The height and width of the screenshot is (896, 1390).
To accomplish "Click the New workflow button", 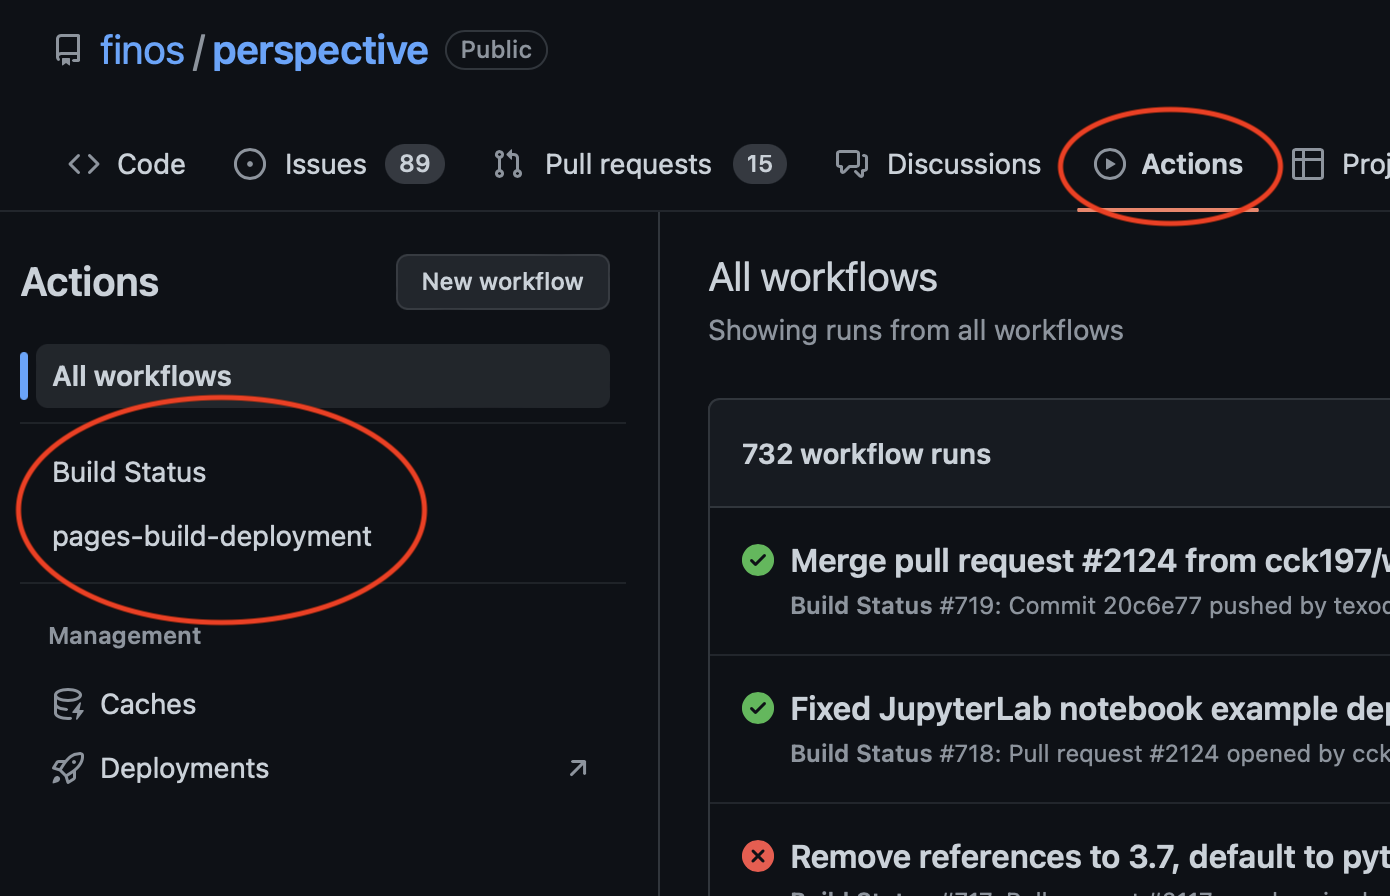I will coord(503,282).
